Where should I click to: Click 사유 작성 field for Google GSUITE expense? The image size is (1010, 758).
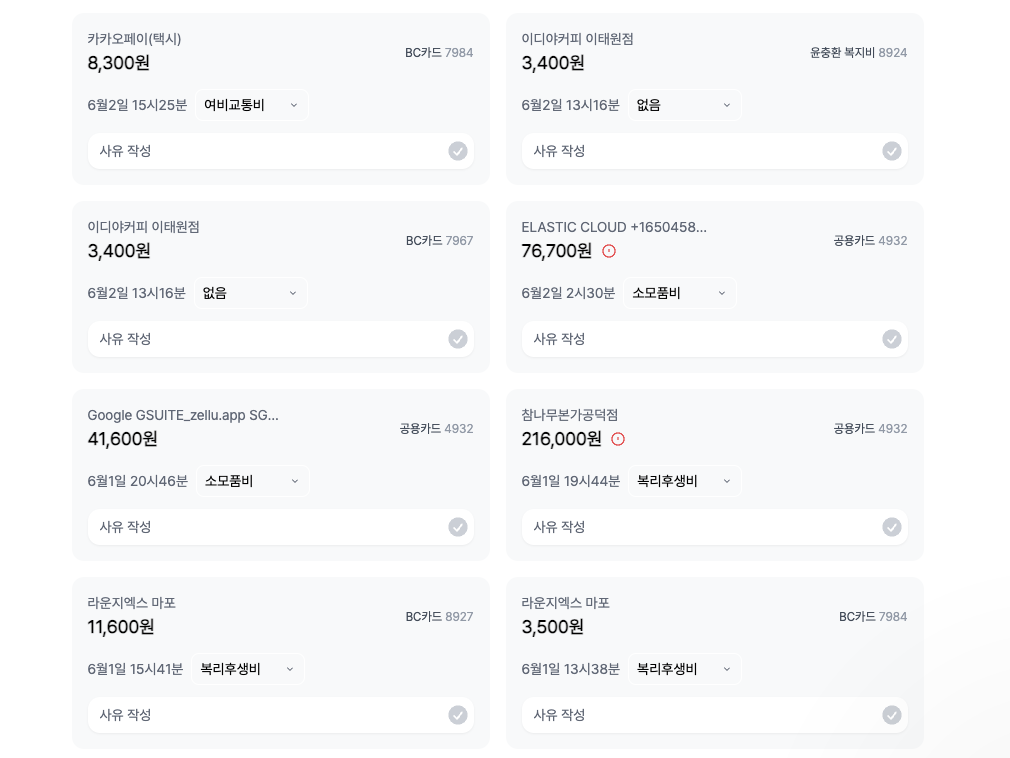pyautogui.click(x=281, y=527)
